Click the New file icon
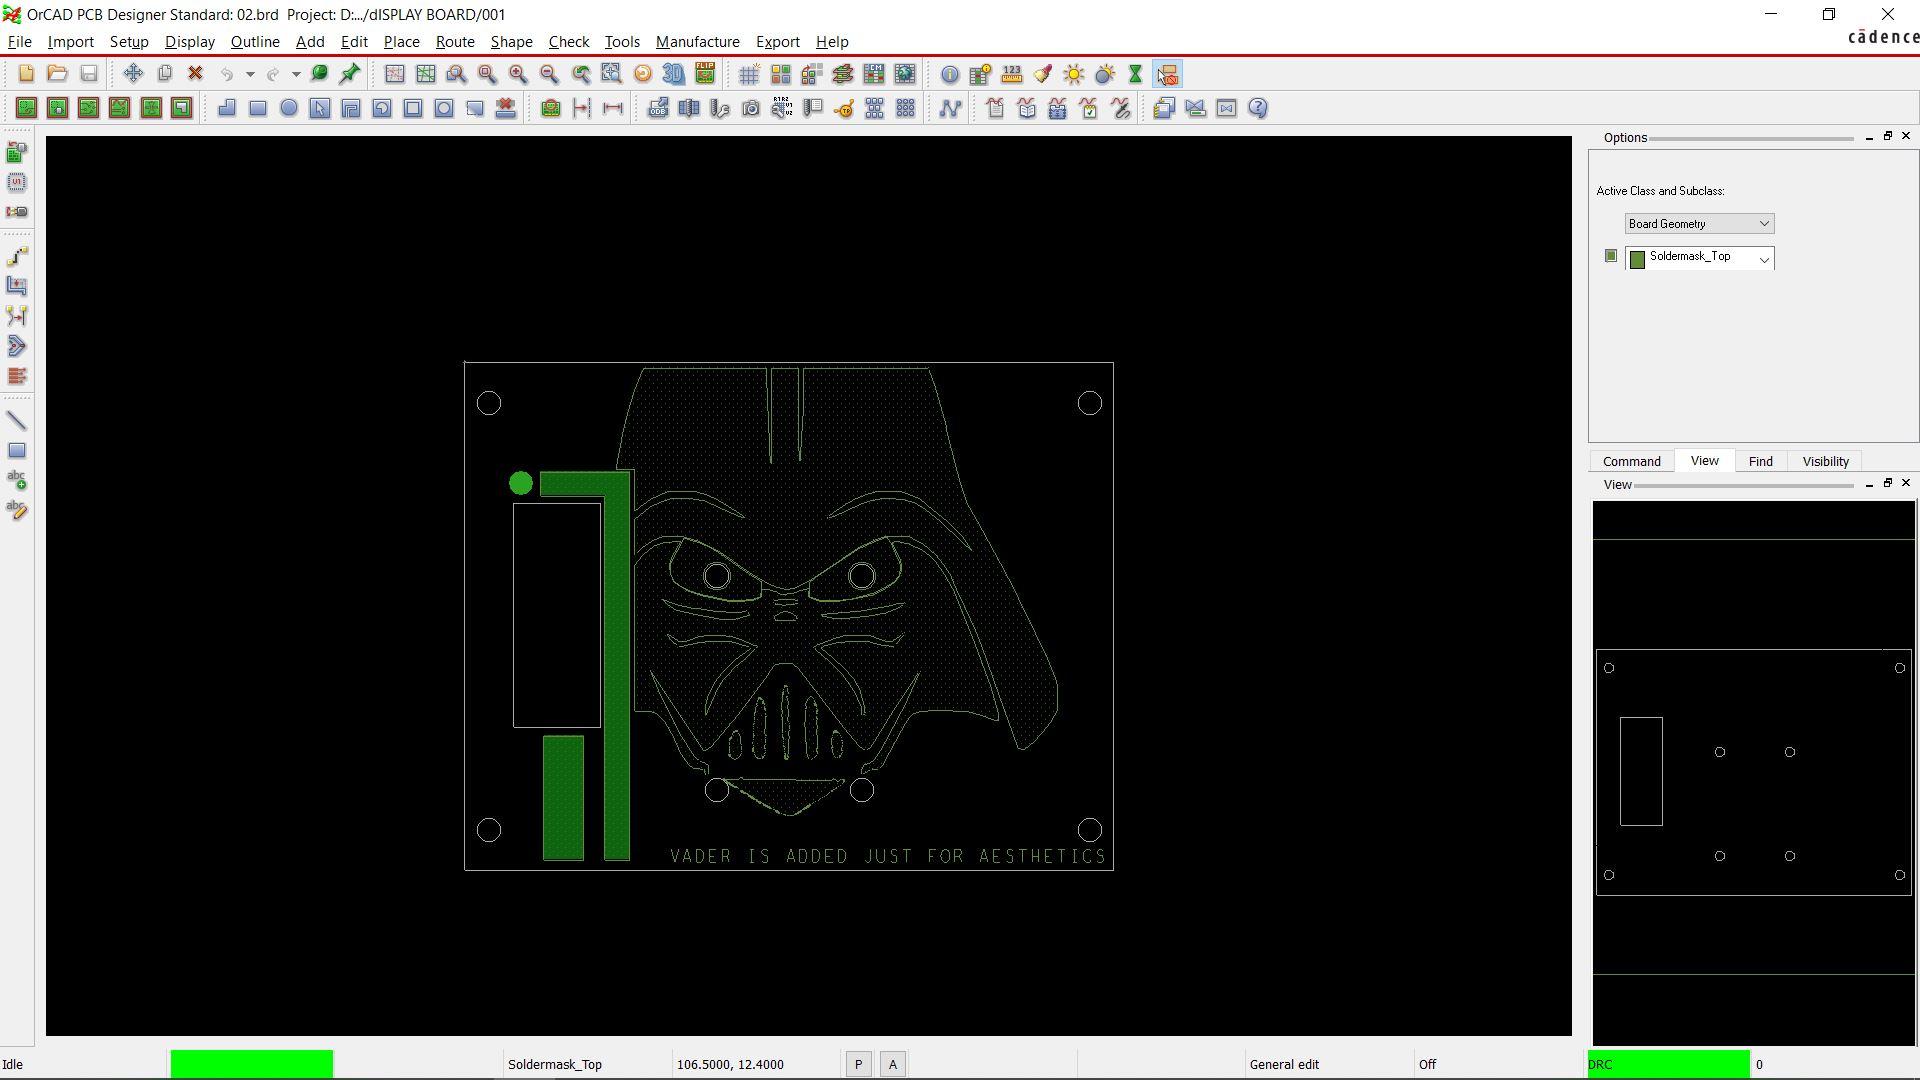 pos(26,74)
